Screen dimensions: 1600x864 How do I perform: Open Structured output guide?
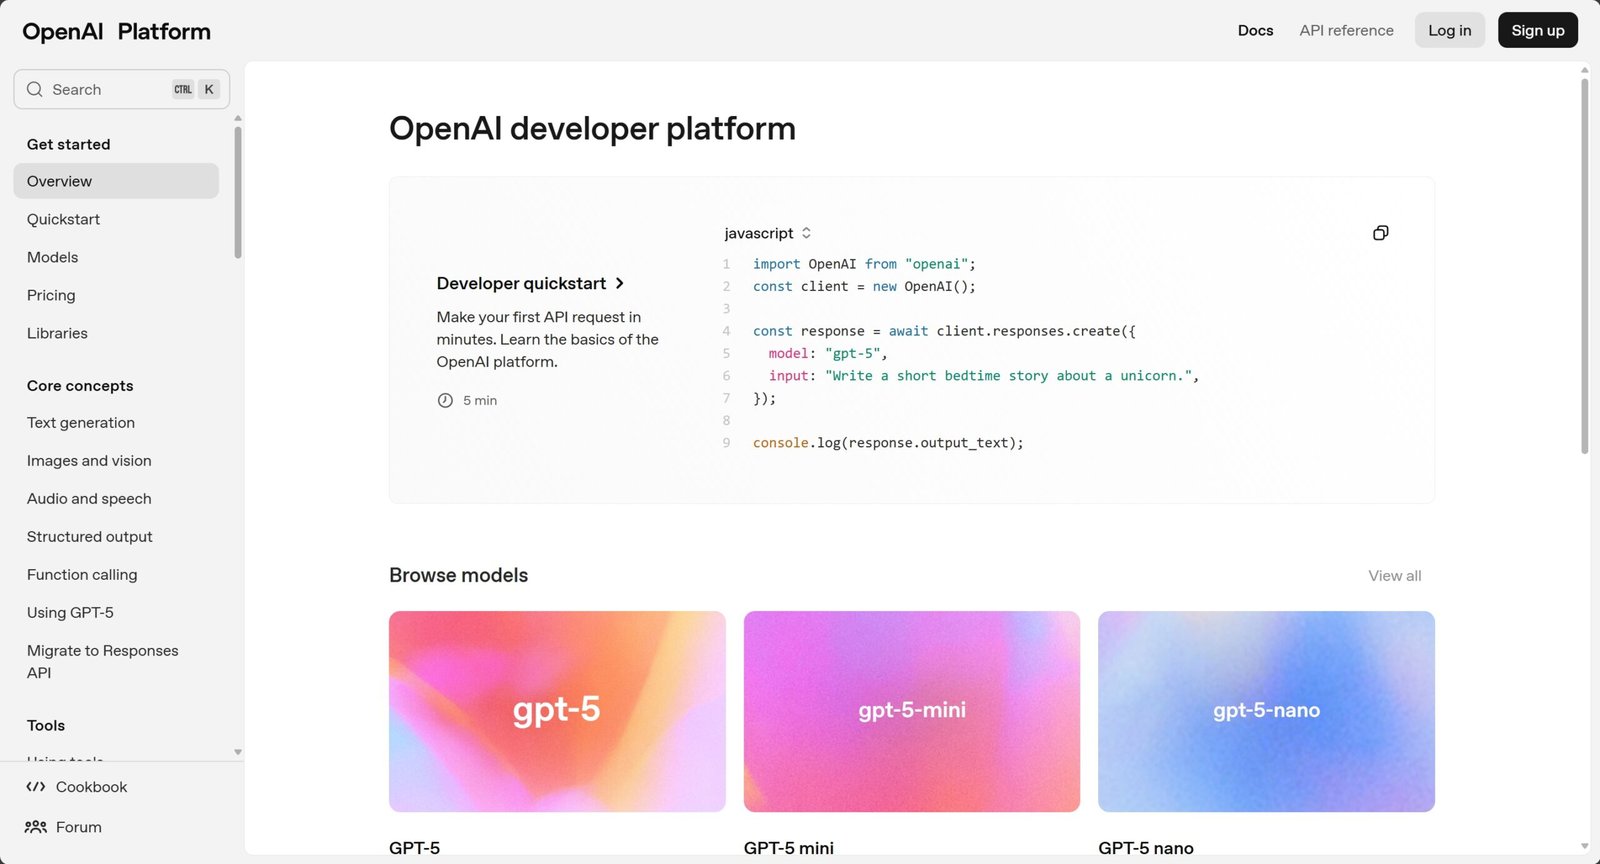[x=90, y=537]
